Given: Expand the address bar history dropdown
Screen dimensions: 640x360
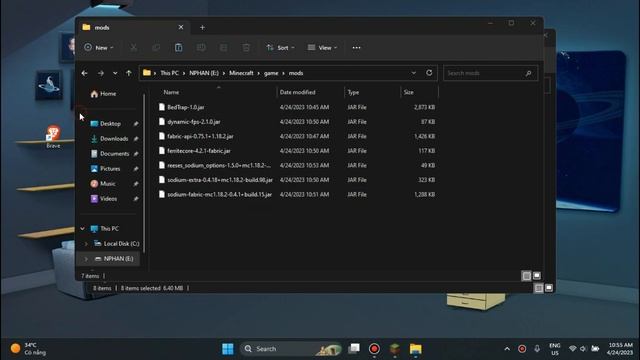Looking at the screenshot, I should click(x=413, y=73).
